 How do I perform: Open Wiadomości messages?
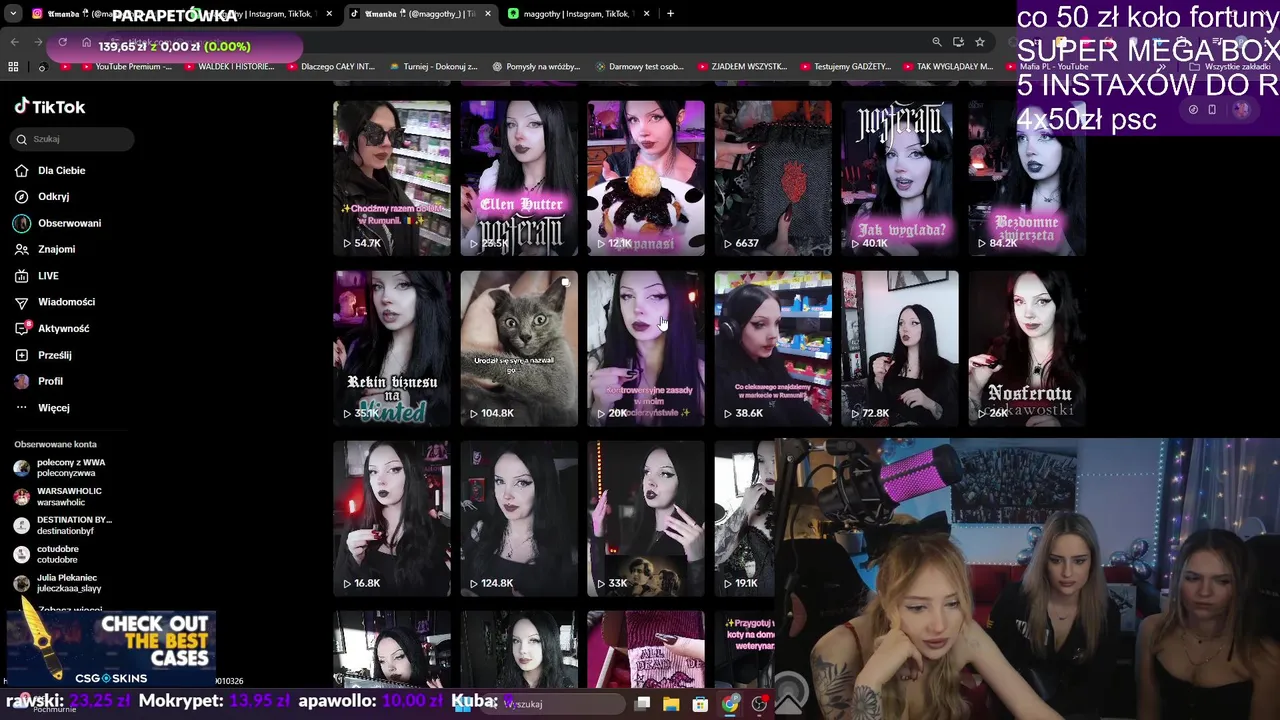coord(66,302)
